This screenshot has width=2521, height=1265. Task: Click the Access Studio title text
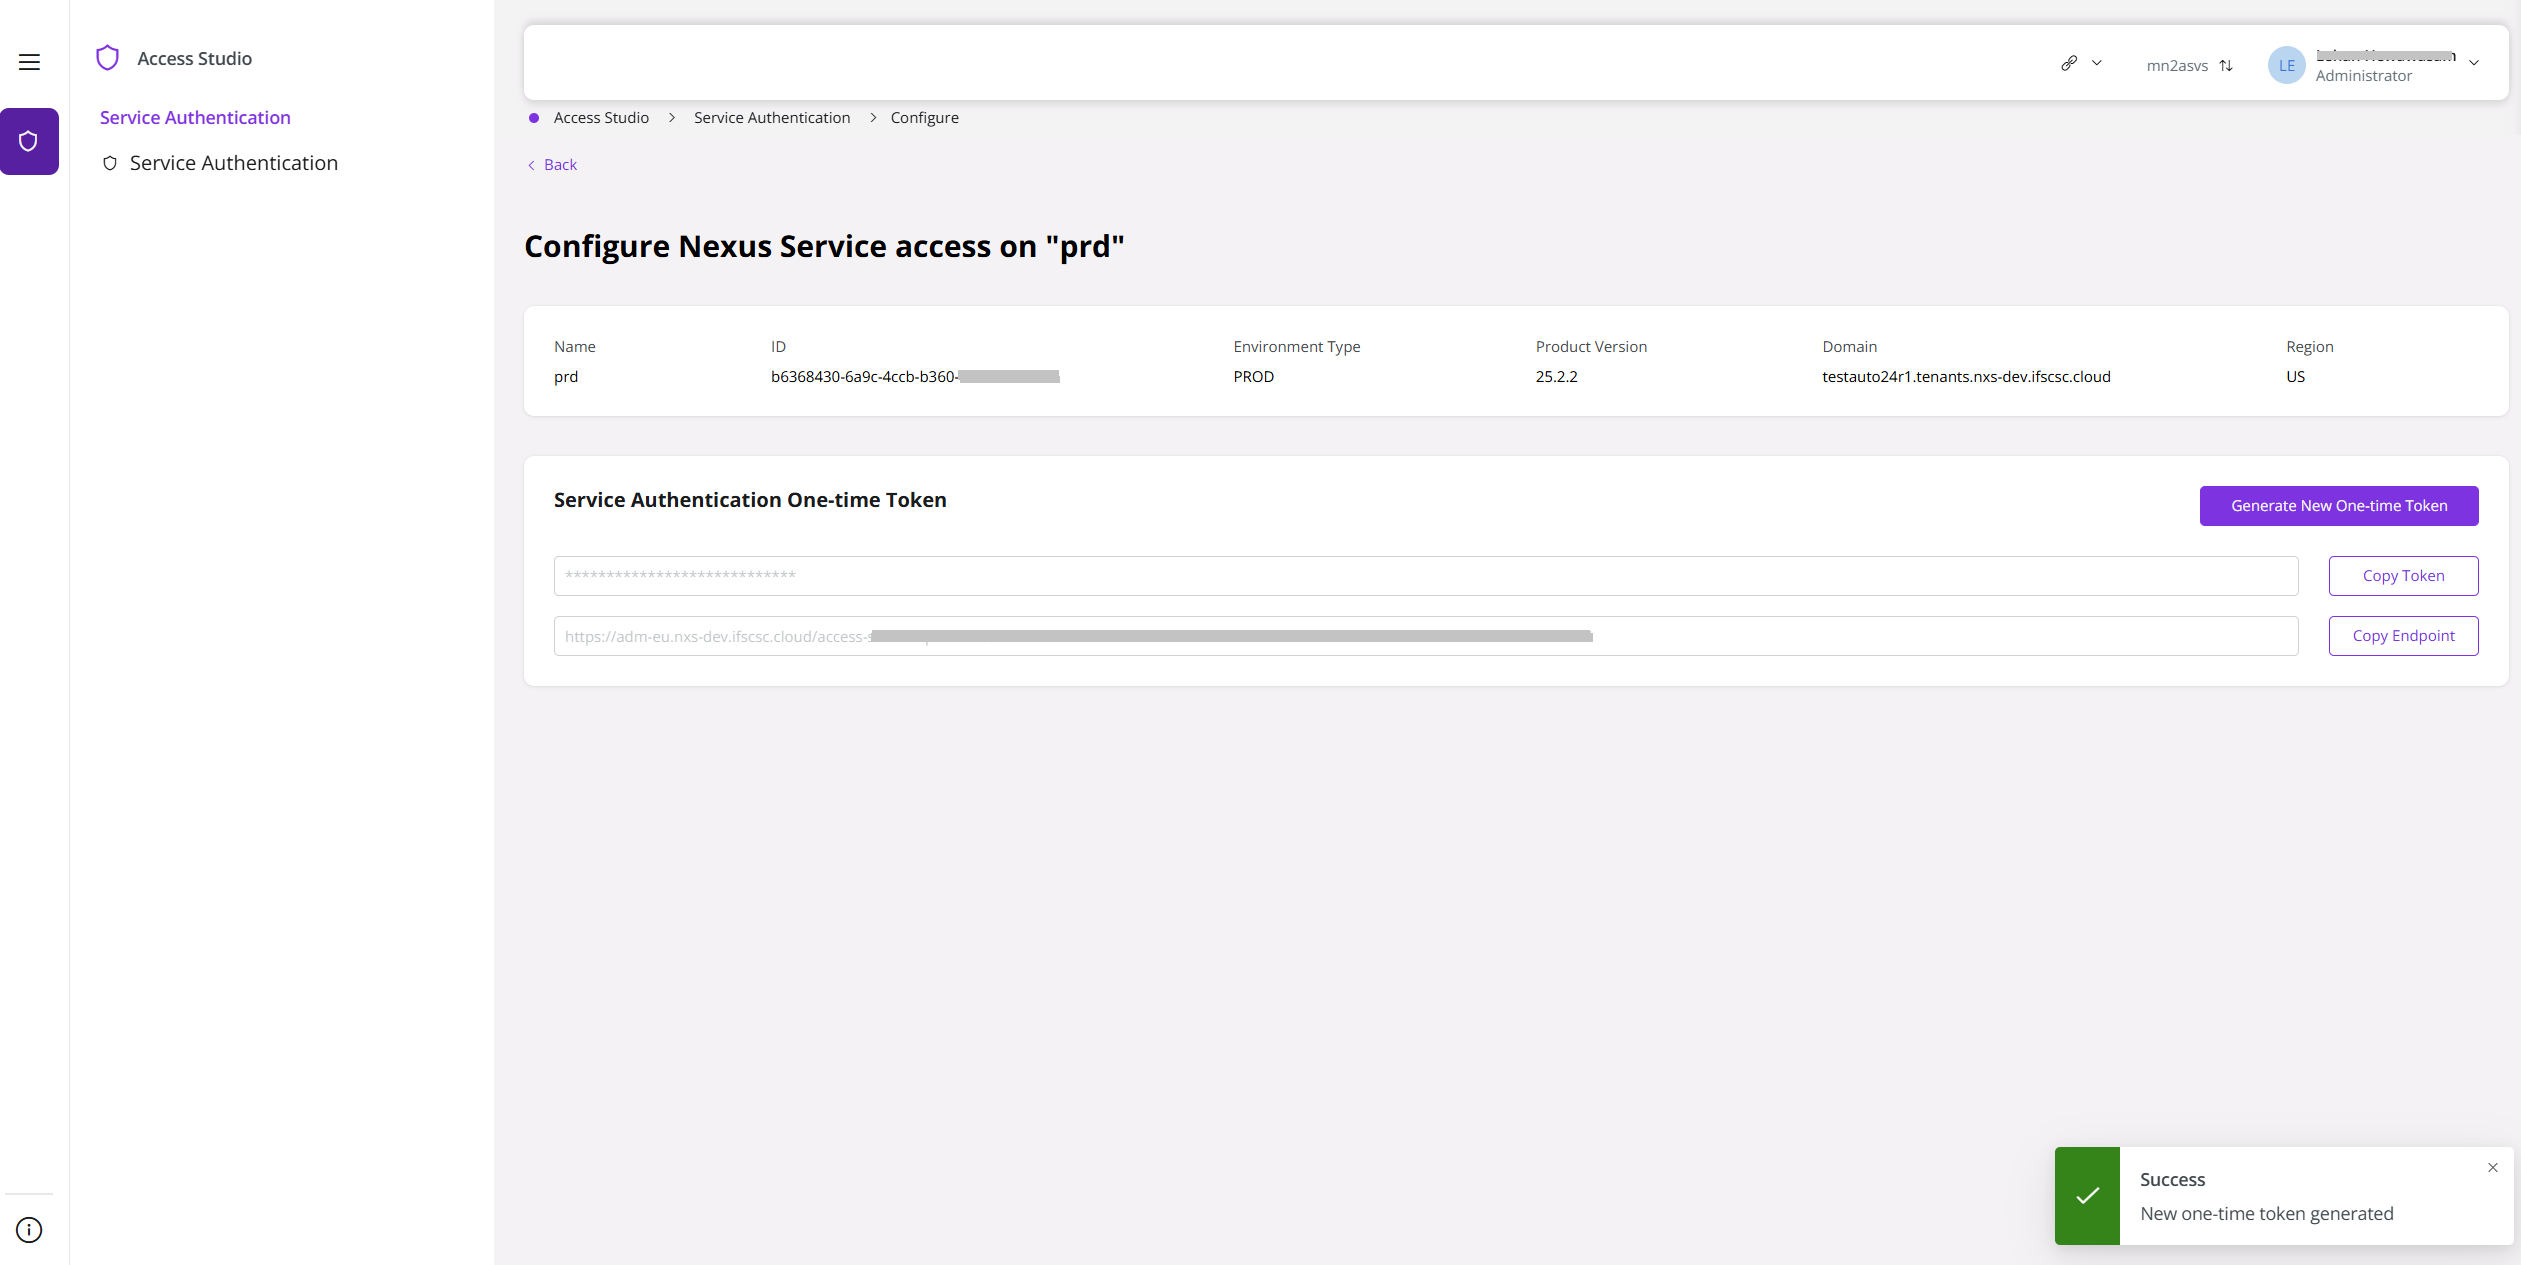pos(194,59)
